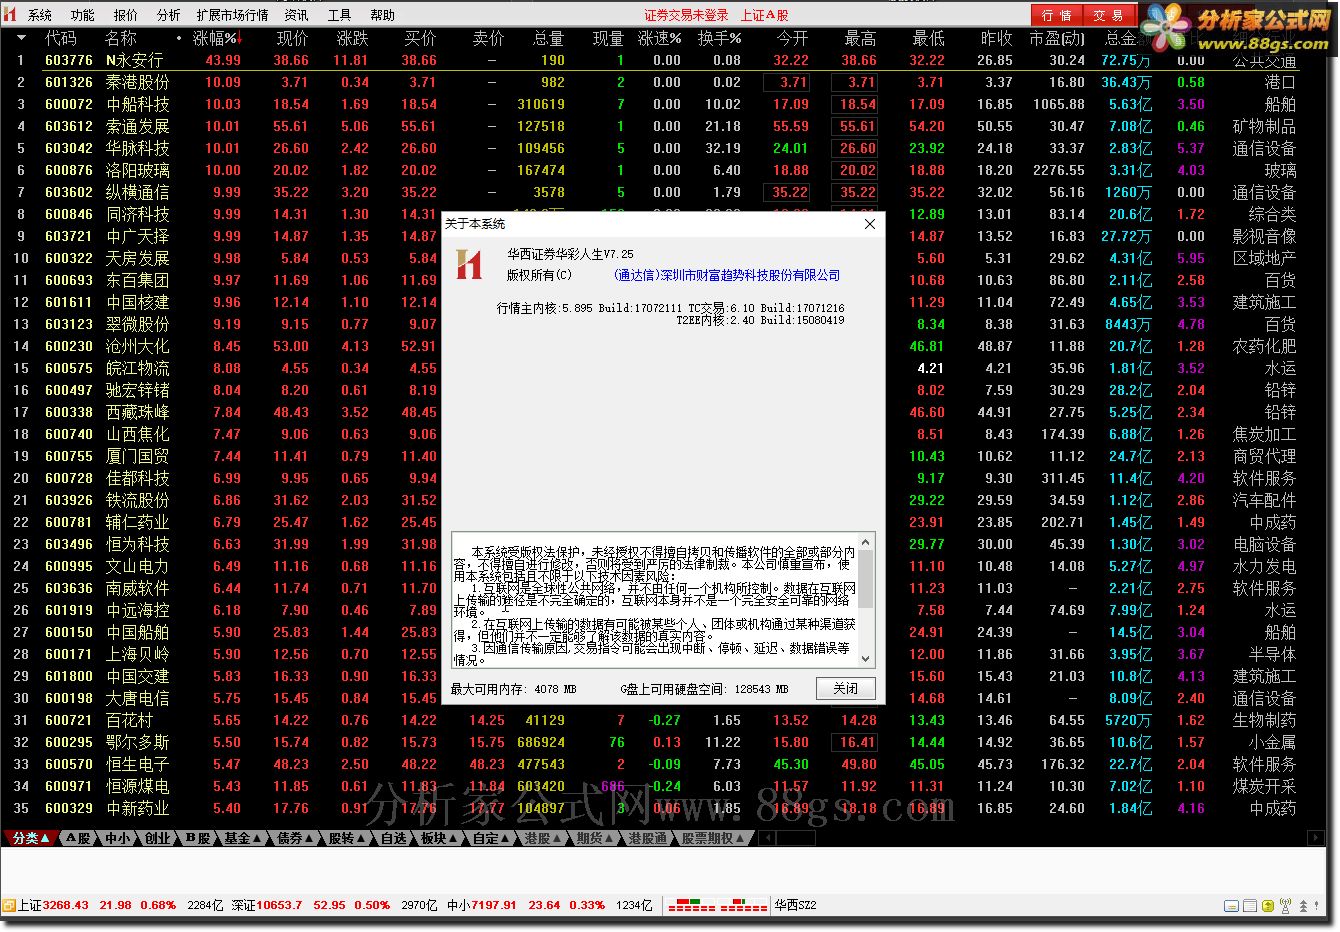Click the 上证3268.43 index in status bar
1340x932 pixels.
coord(54,906)
